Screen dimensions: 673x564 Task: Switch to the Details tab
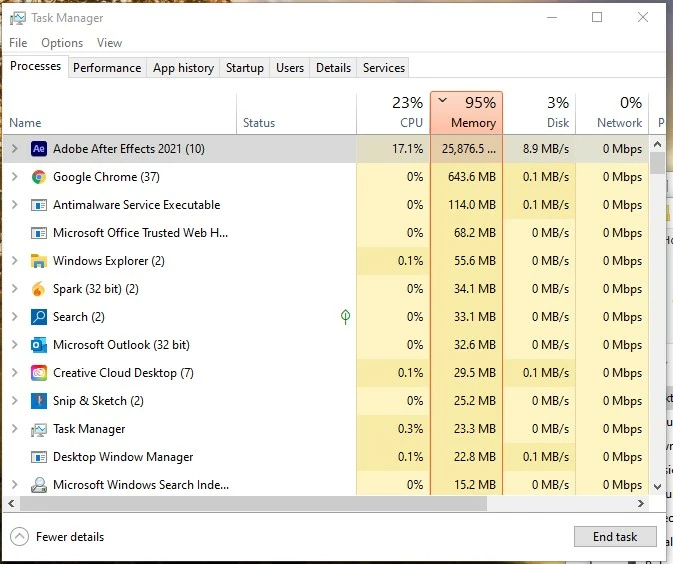(333, 68)
